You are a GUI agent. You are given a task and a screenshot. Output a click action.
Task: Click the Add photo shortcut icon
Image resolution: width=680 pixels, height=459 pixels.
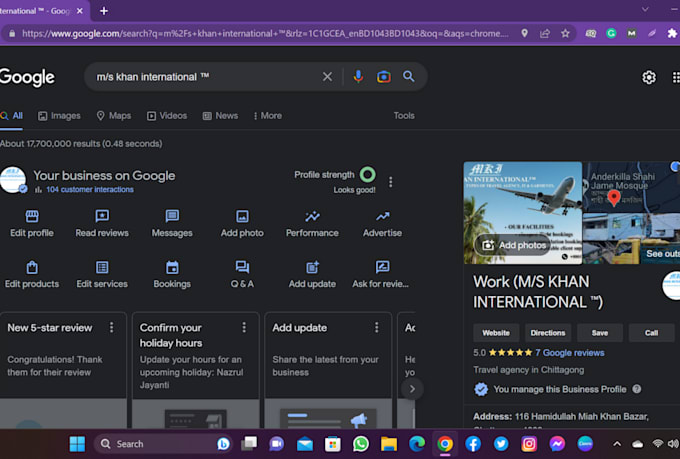(242, 216)
